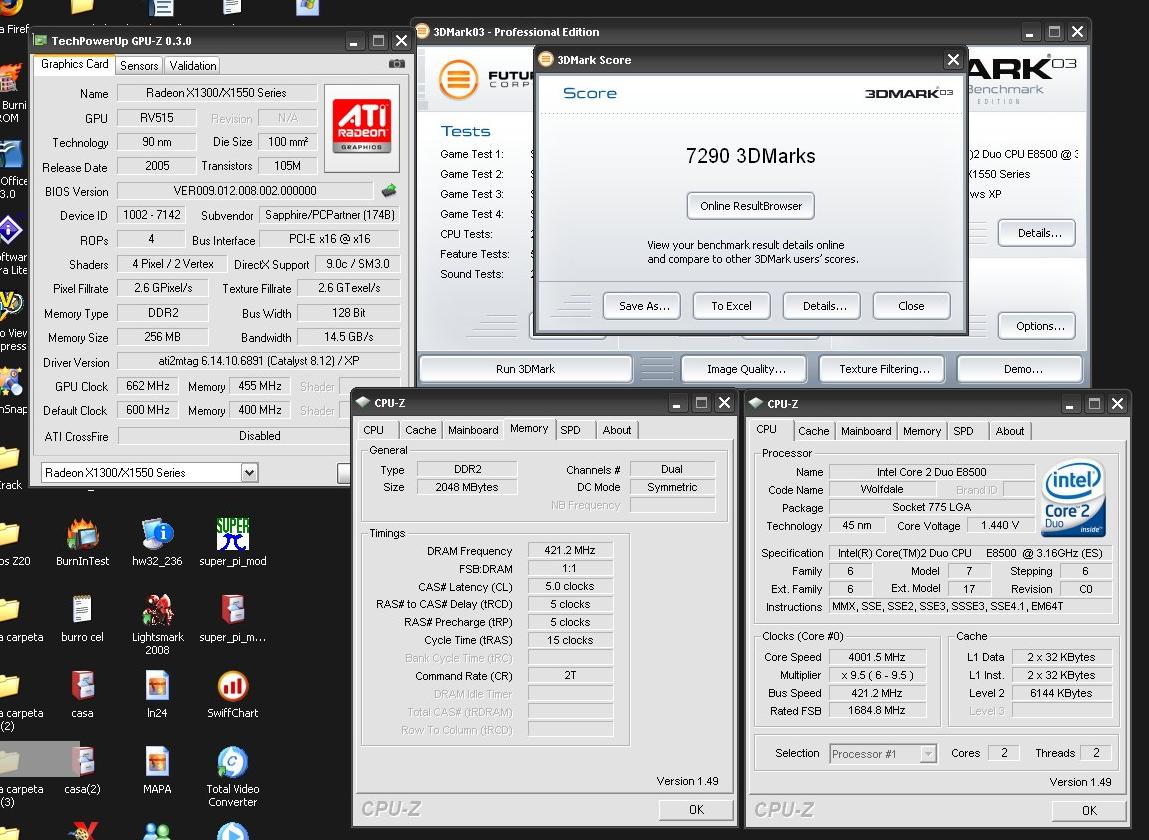Open Memory tab in CPU-Z processor window
Viewport: 1149px width, 840px height.
pyautogui.click(x=922, y=431)
